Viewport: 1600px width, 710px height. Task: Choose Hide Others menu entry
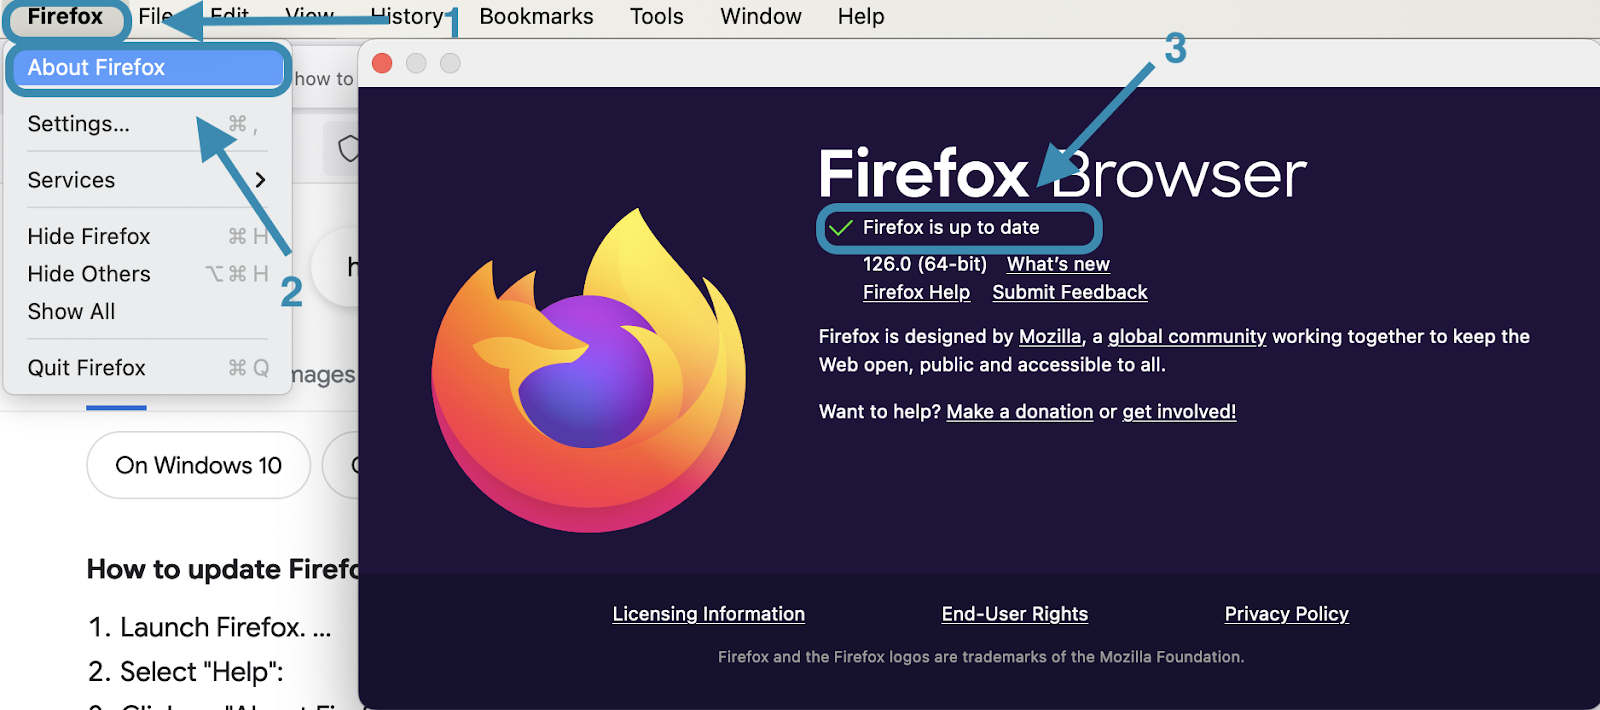tap(89, 274)
